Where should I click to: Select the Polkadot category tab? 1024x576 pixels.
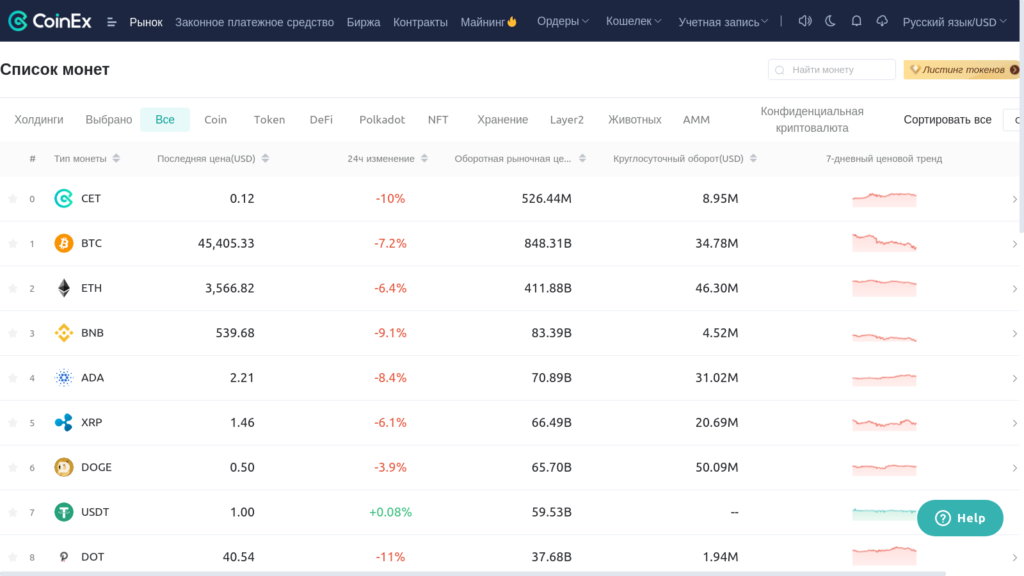coord(382,119)
